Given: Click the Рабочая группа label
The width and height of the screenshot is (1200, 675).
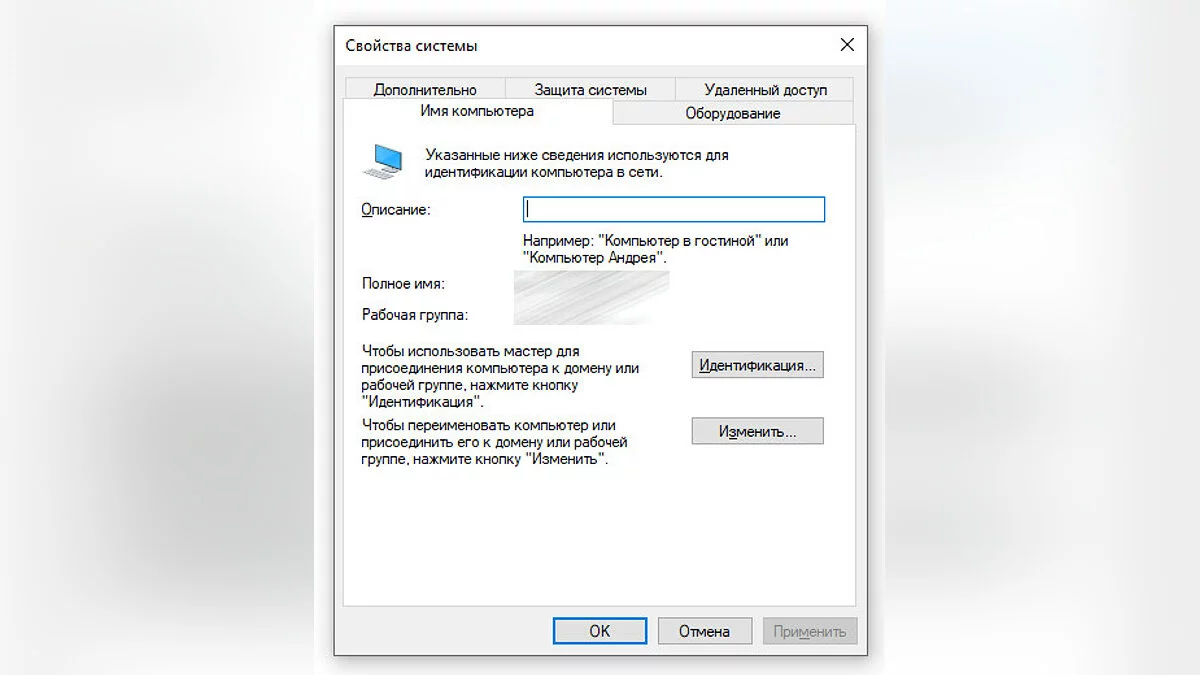Looking at the screenshot, I should coord(415,315).
